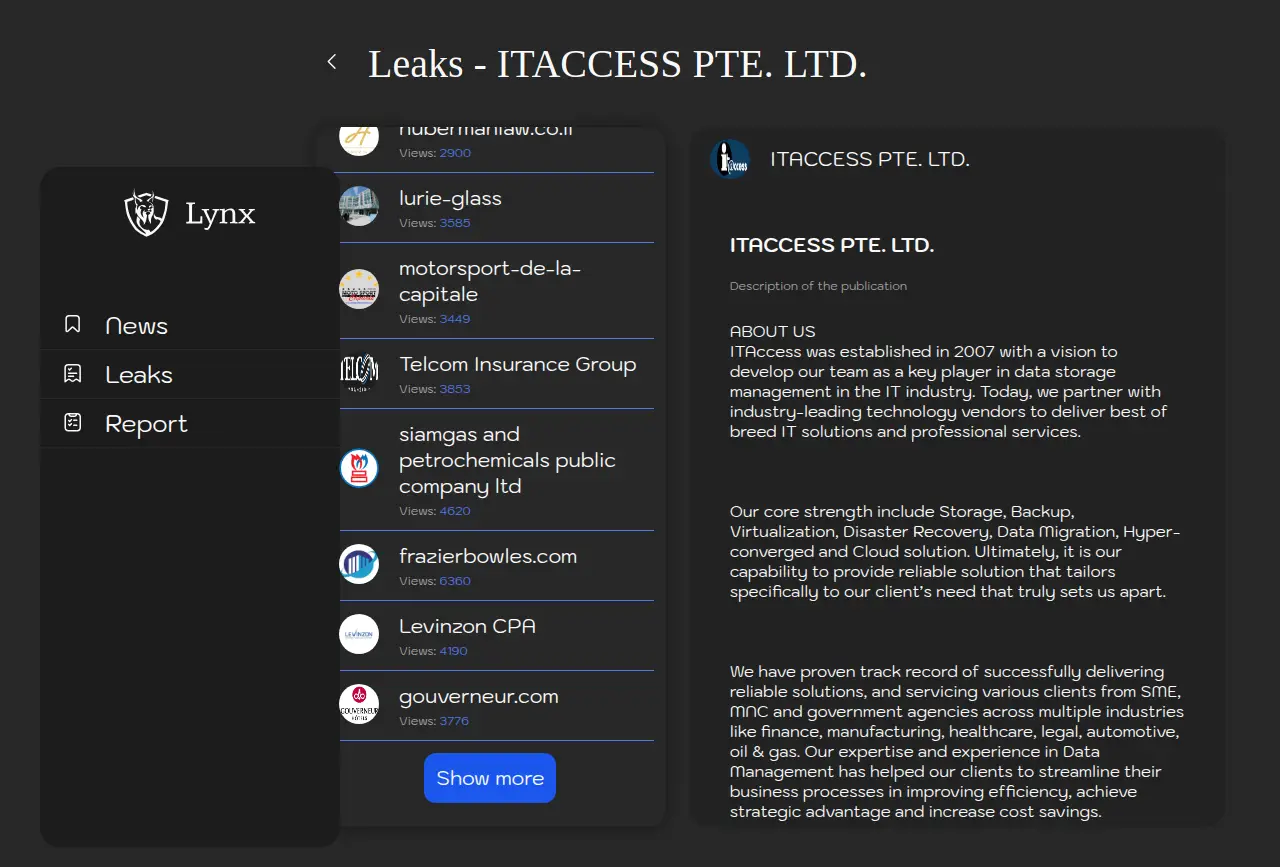This screenshot has height=867, width=1280.
Task: Open the Levinzon CPA leak entry
Action: [467, 627]
